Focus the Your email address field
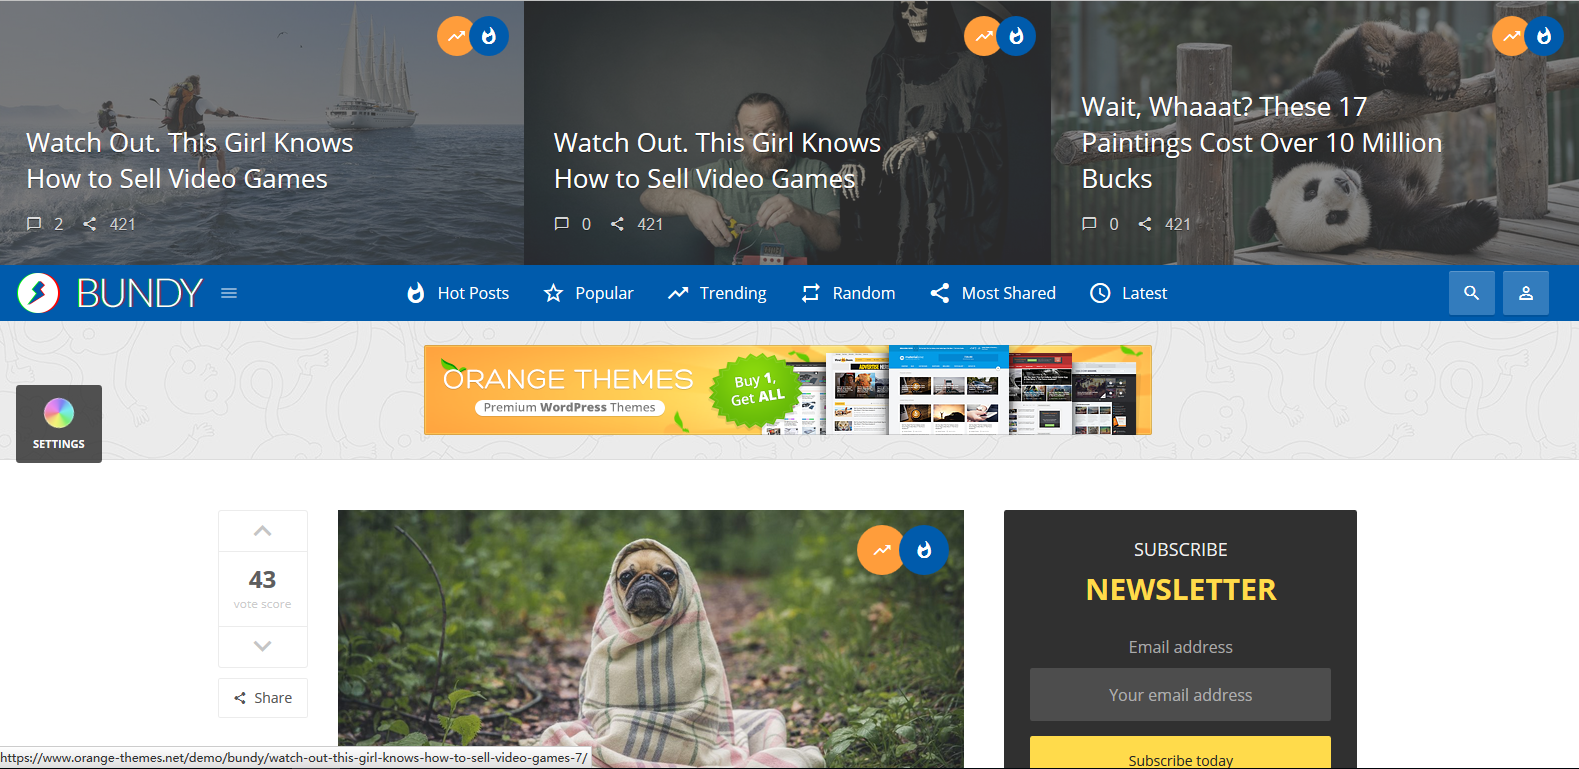The height and width of the screenshot is (769, 1579). click(1180, 695)
